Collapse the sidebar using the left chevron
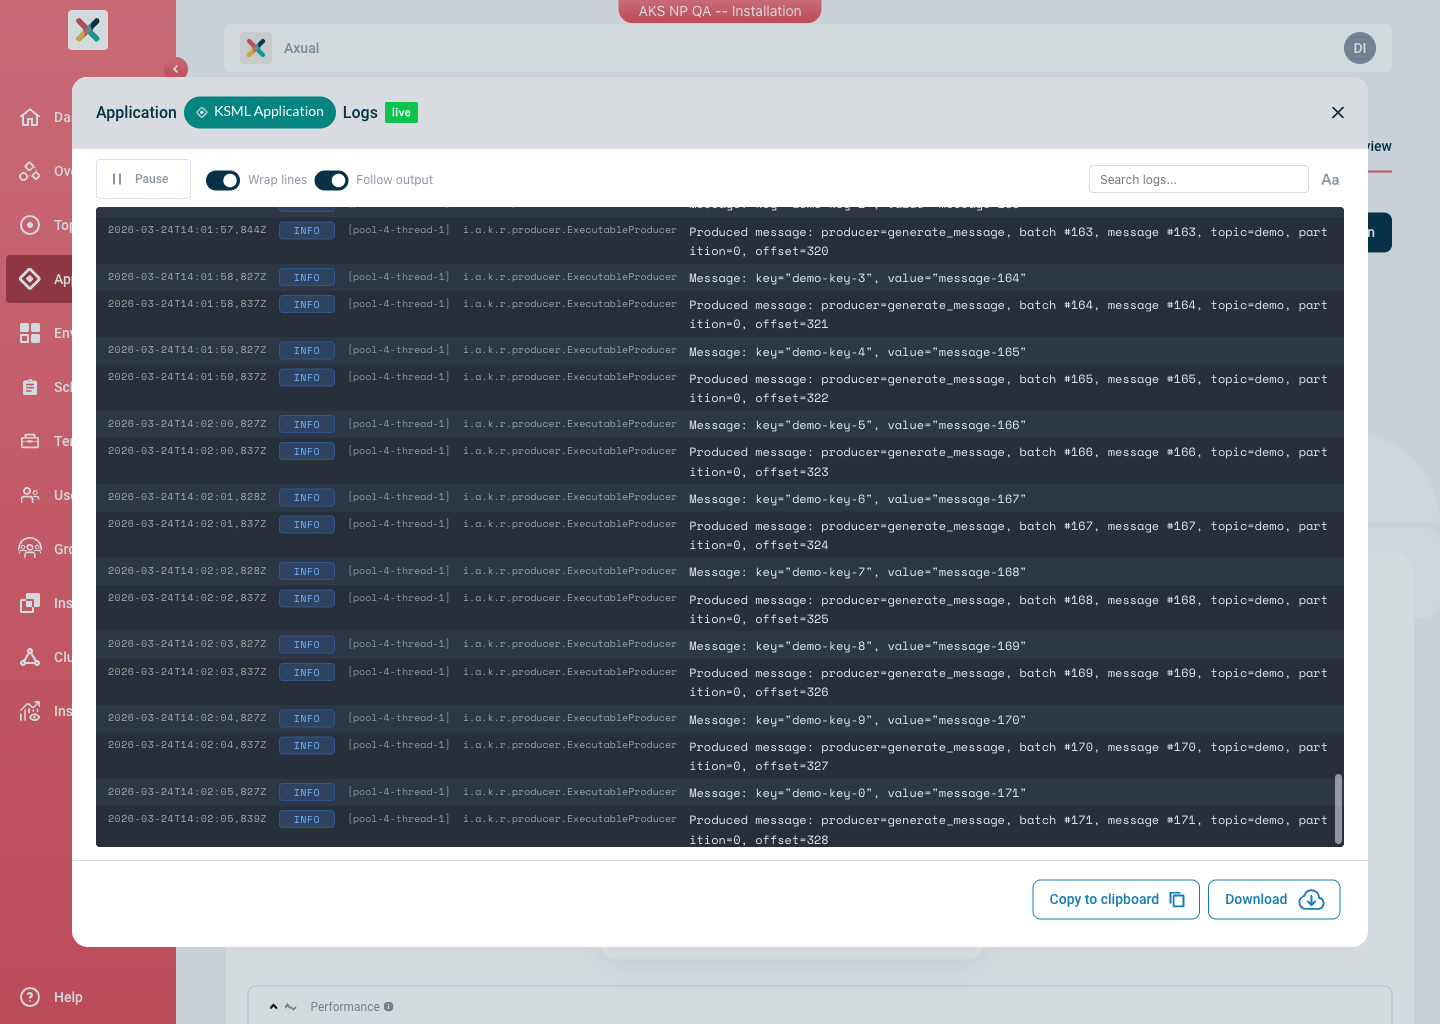The image size is (1440, 1024). click(x=176, y=68)
